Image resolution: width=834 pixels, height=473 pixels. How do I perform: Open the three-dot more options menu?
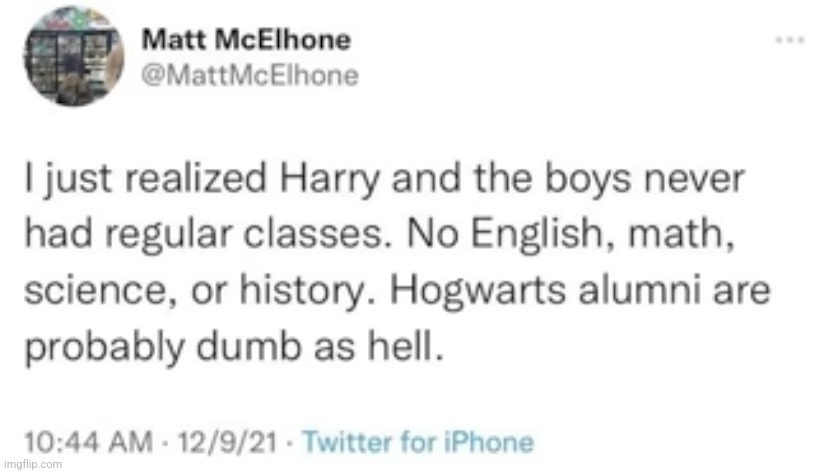tap(790, 40)
